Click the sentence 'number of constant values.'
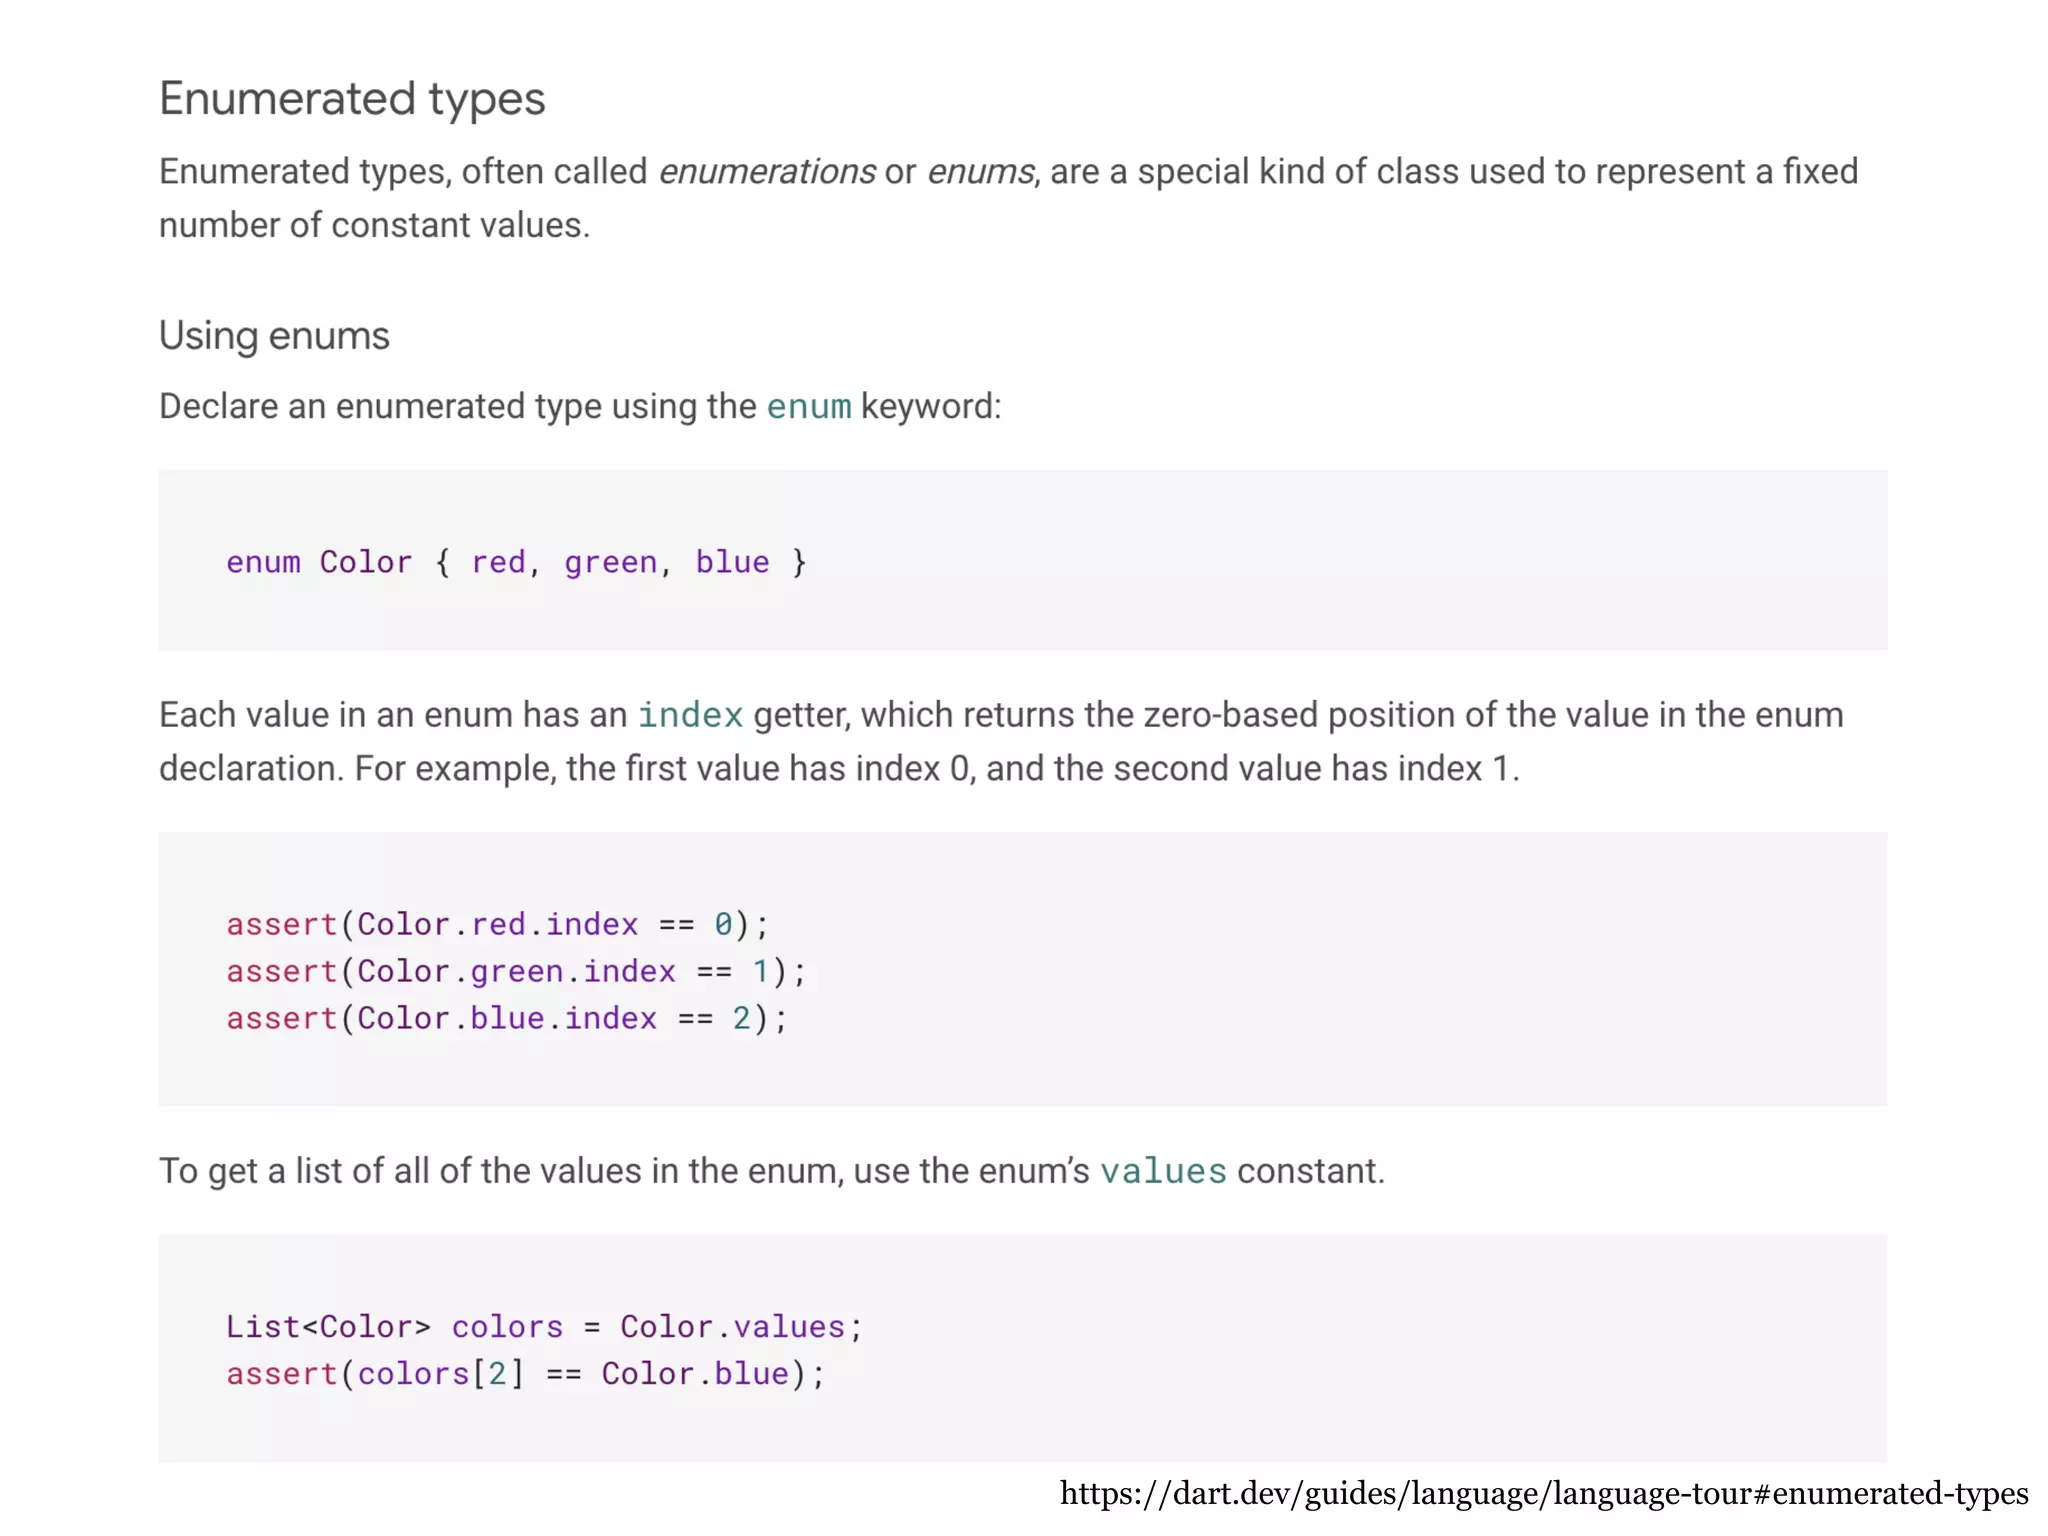This screenshot has height=1536, width=2048. pyautogui.click(x=374, y=226)
